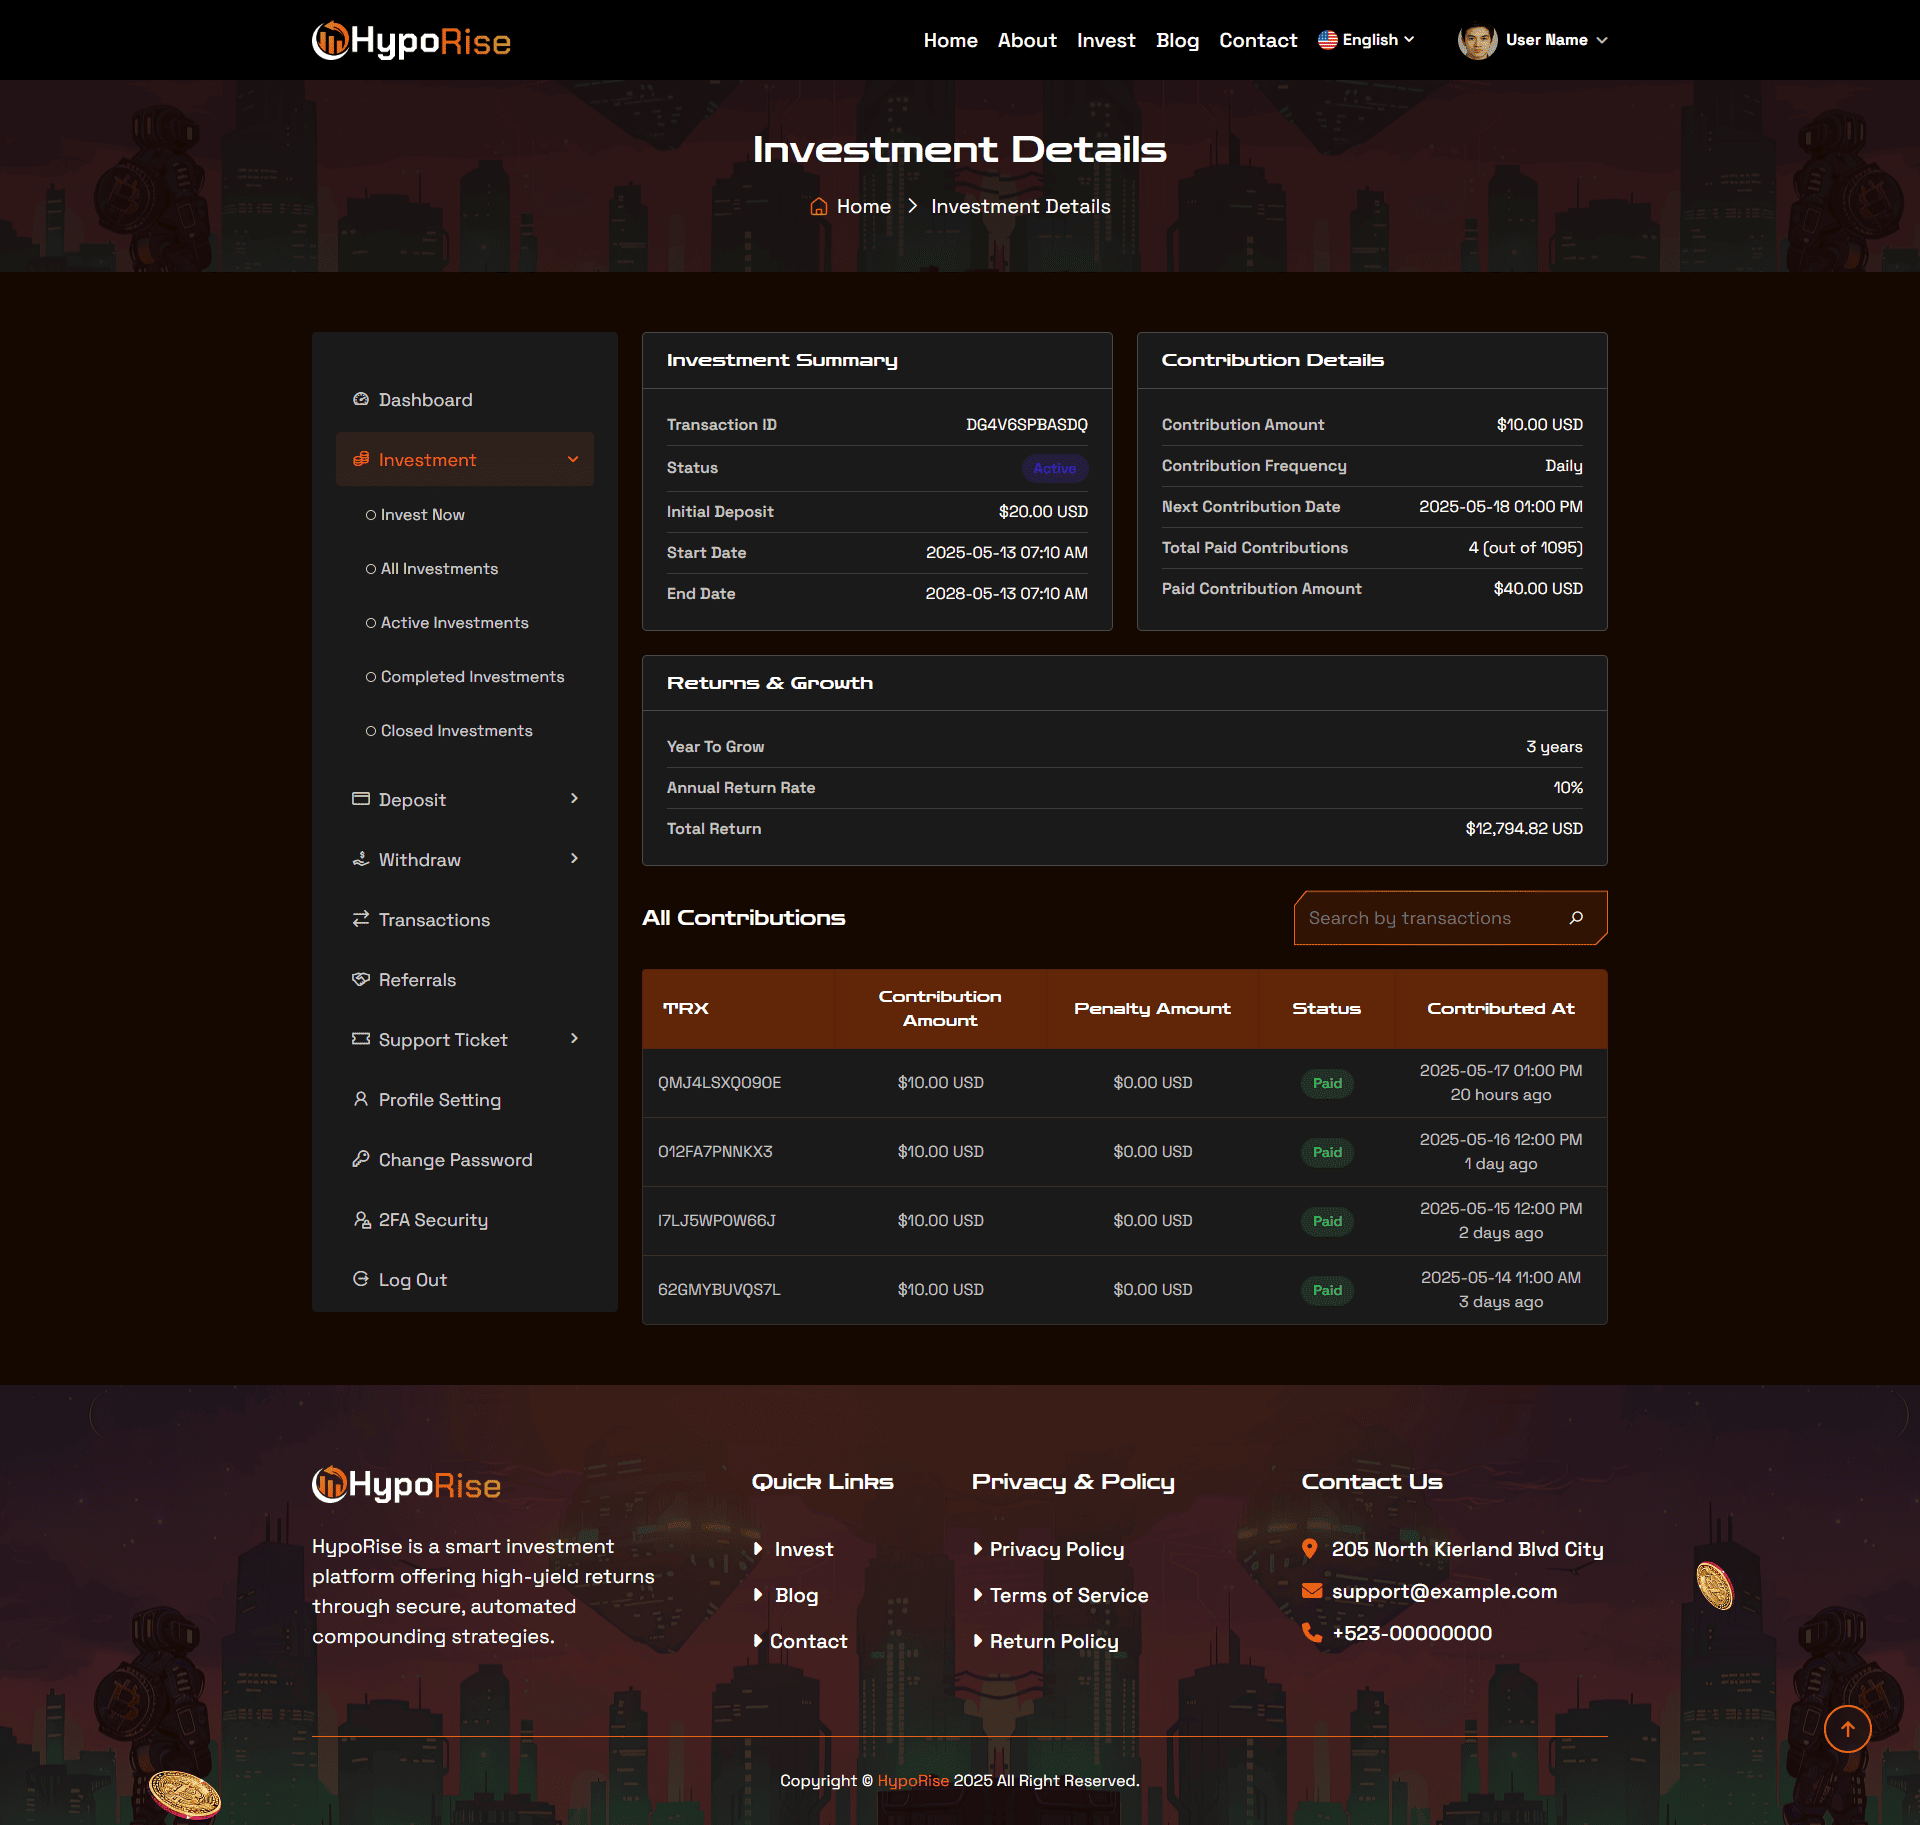Click the Change Password key icon
The height and width of the screenshot is (1825, 1920).
coord(361,1159)
